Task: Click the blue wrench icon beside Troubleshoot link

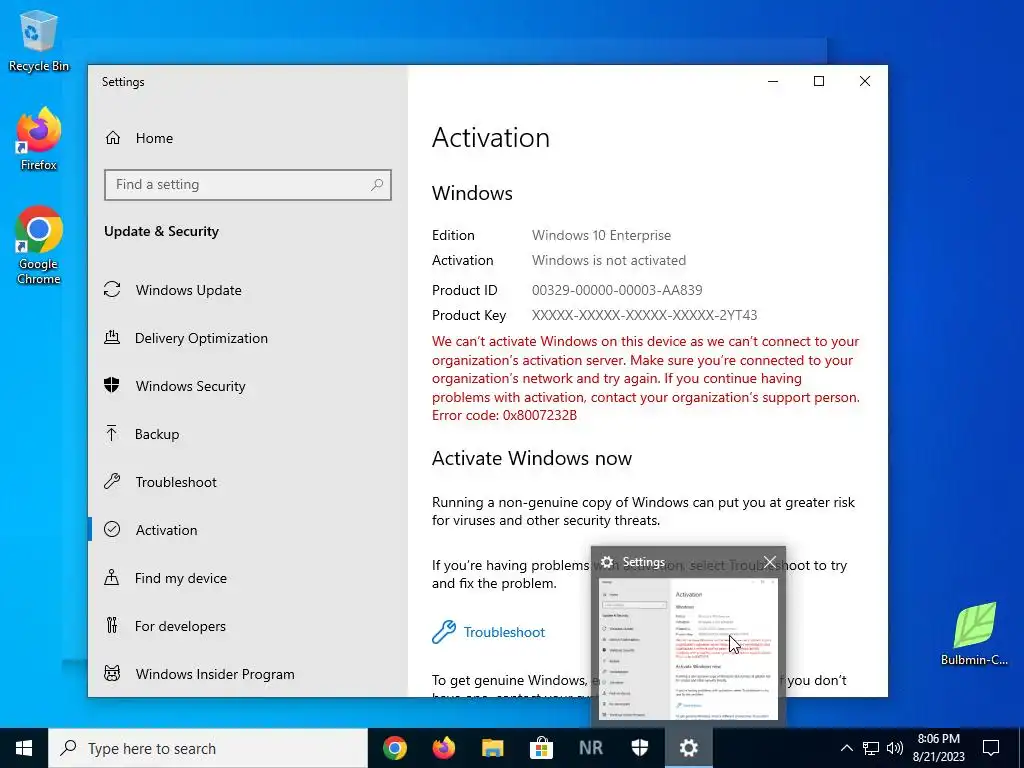Action: tap(444, 632)
